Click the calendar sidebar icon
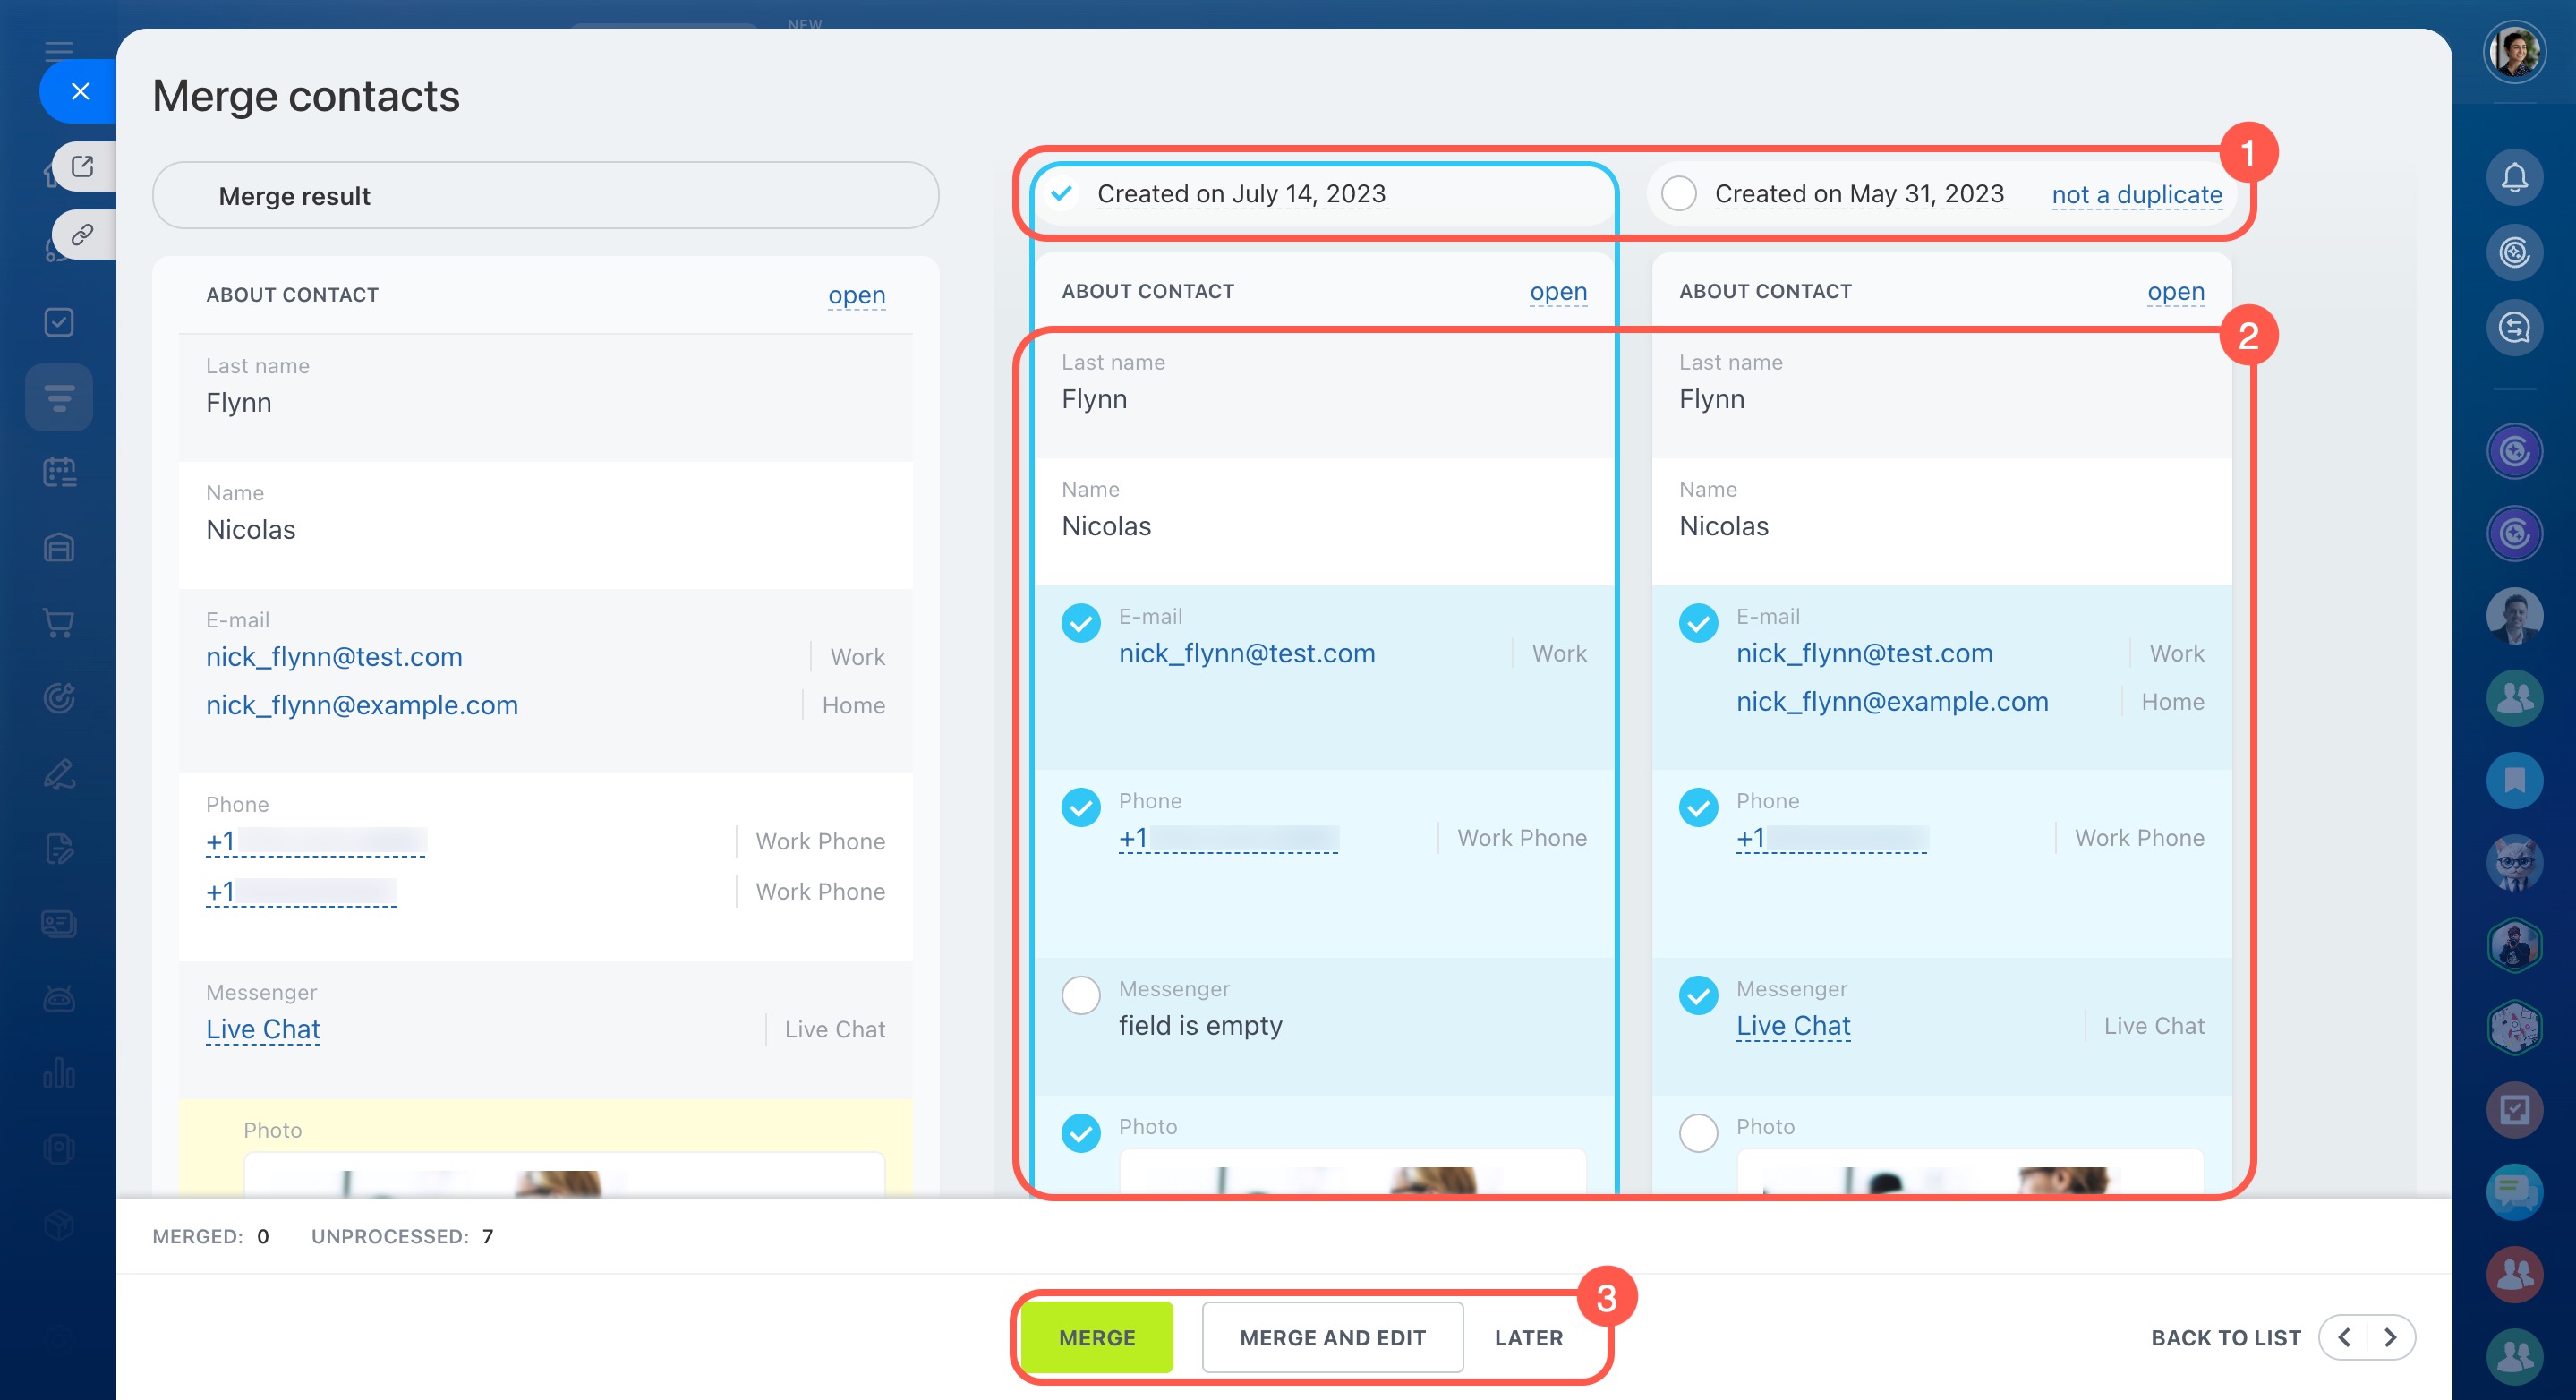2576x1400 pixels. pos(59,472)
